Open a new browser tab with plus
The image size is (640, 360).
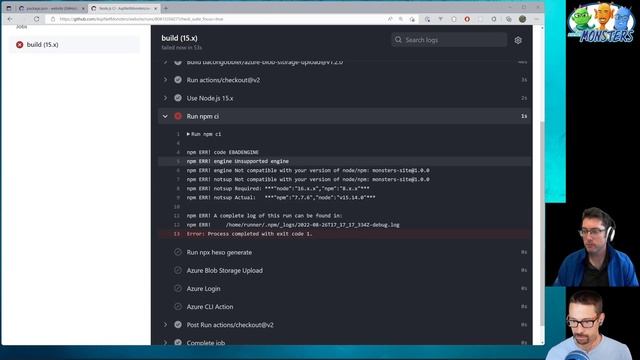click(165, 8)
